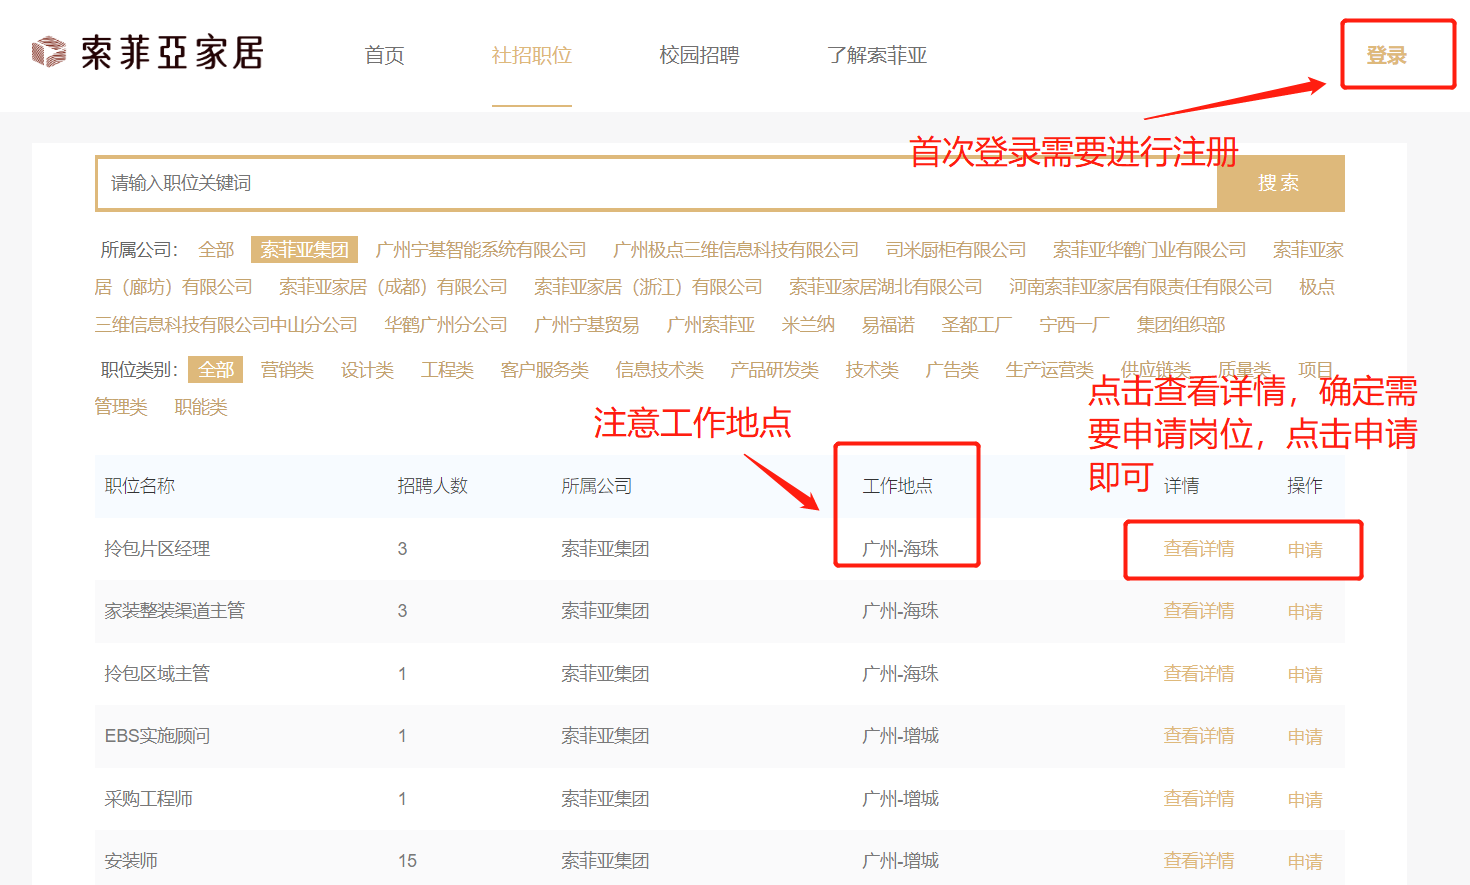Filter jobs by 营销类 category
Screen dimensions: 1470x885
coord(287,370)
